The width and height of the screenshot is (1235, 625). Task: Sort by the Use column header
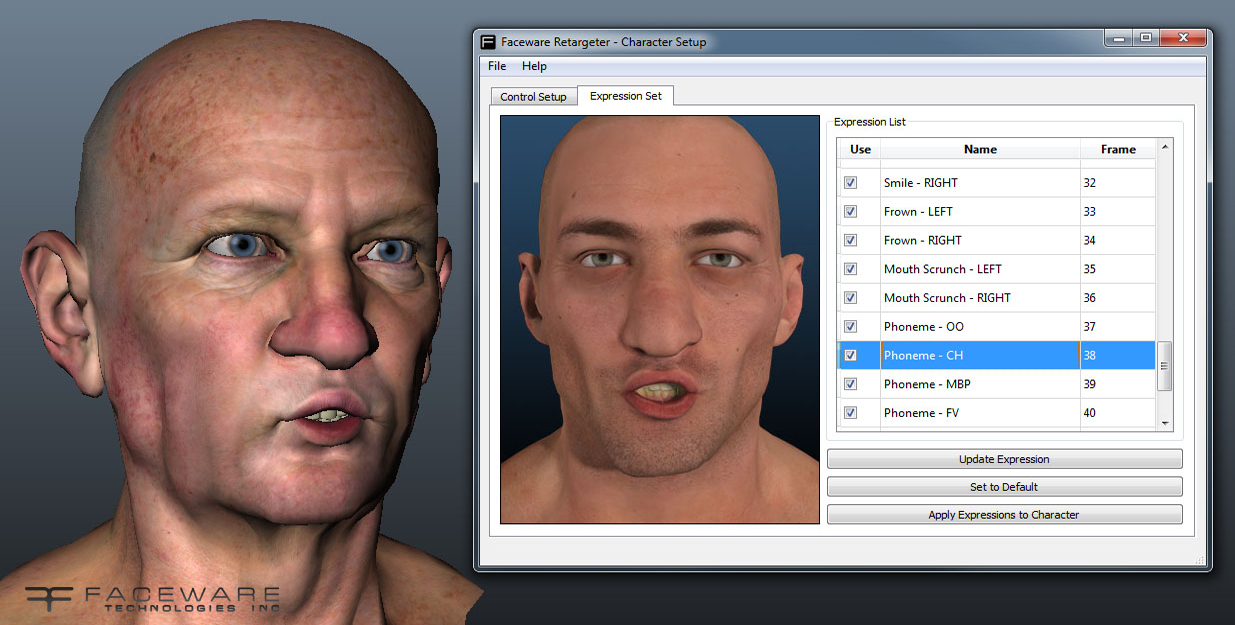(860, 149)
